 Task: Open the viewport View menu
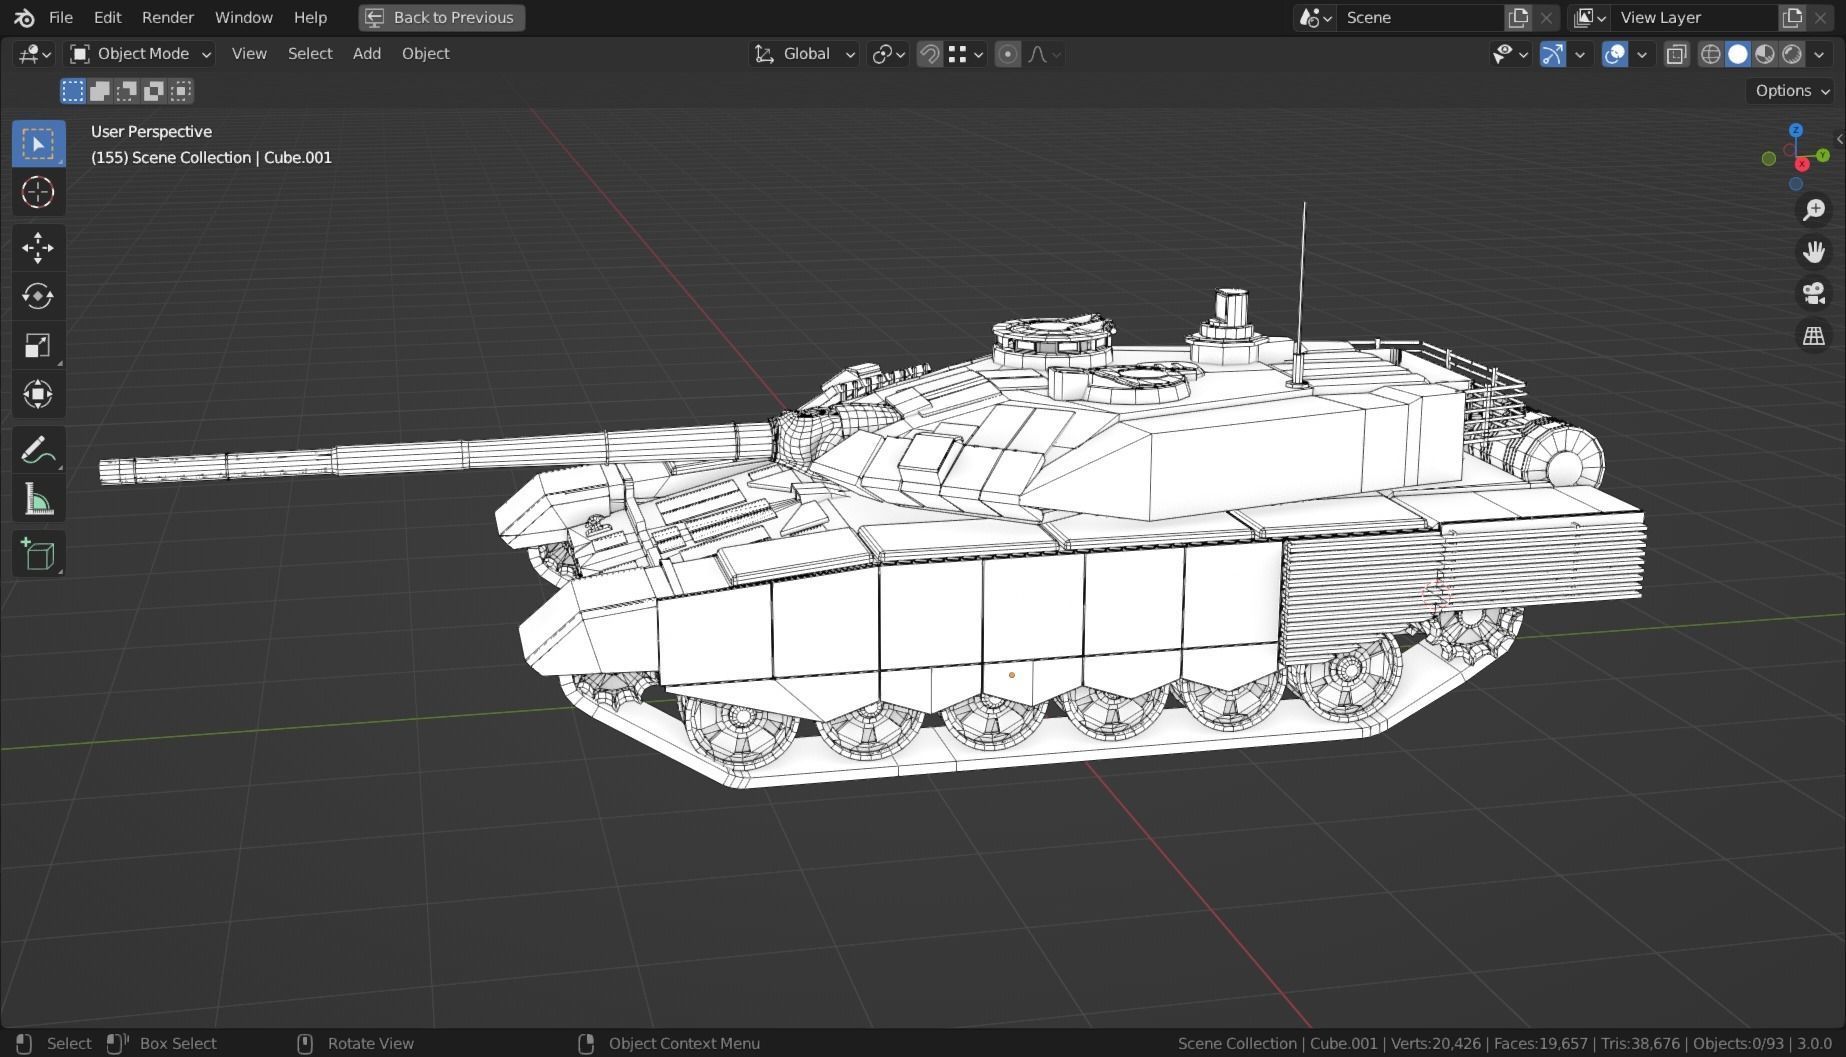(249, 54)
